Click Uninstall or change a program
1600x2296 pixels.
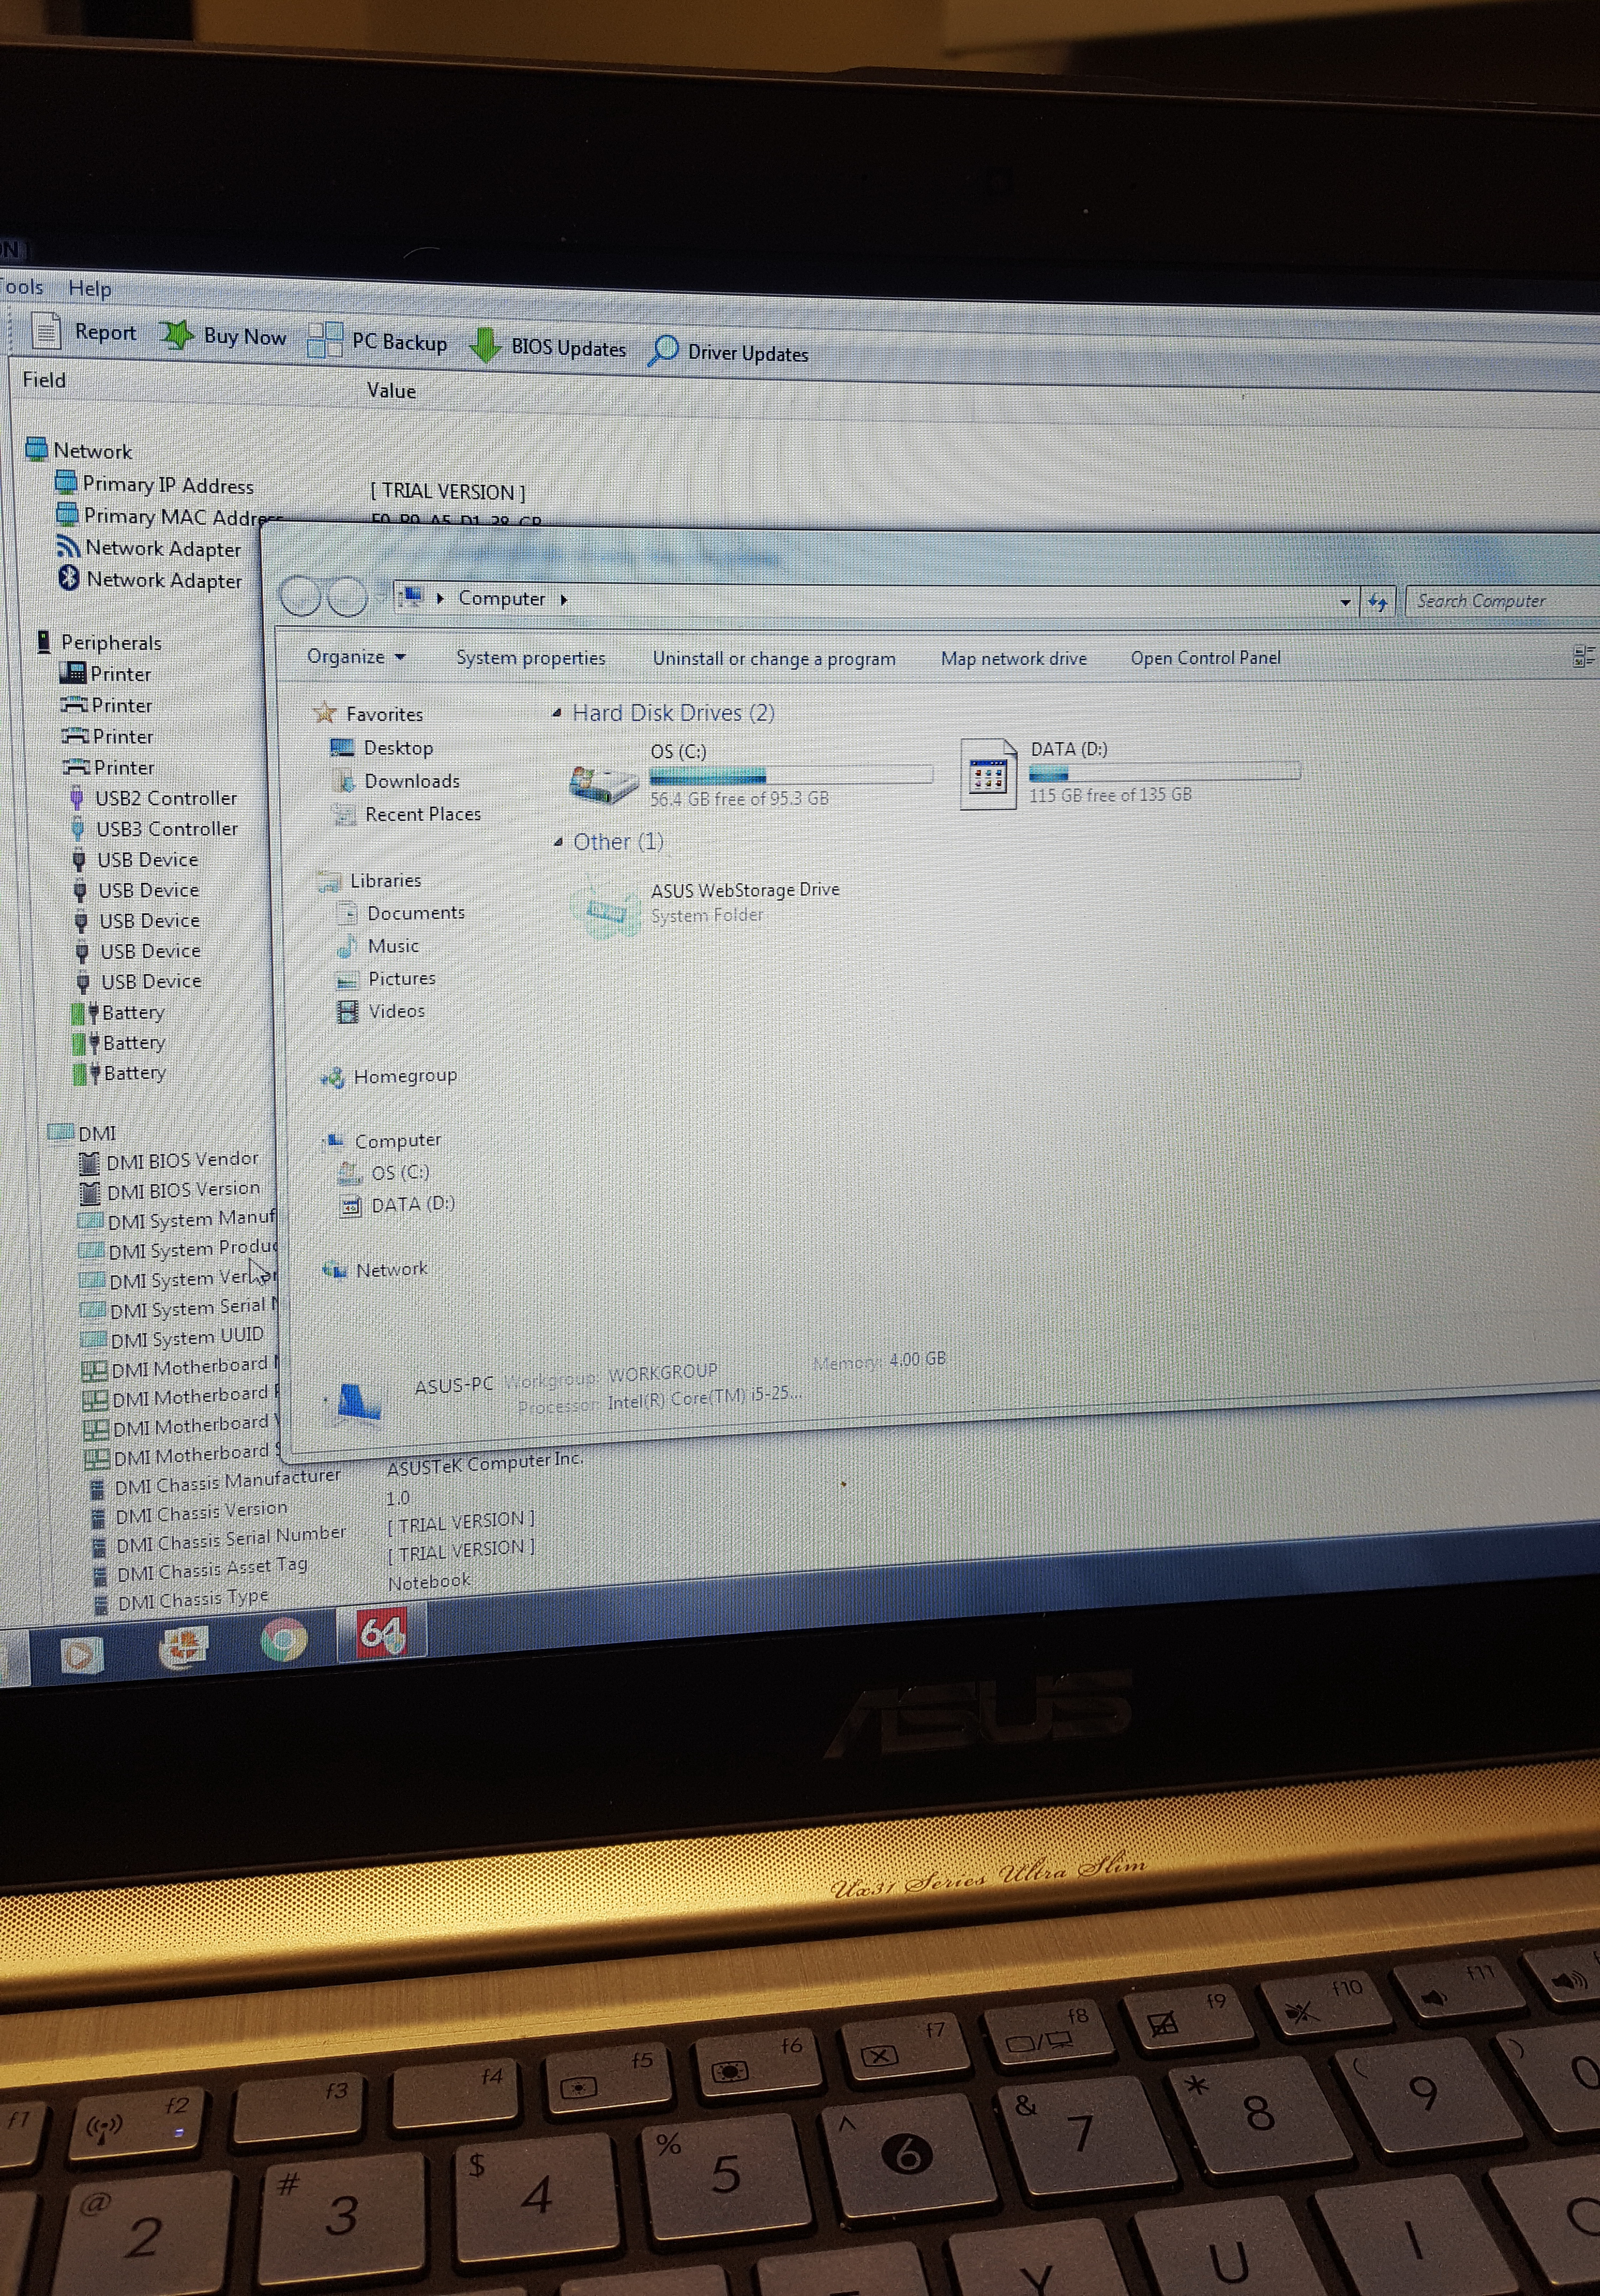click(x=774, y=658)
